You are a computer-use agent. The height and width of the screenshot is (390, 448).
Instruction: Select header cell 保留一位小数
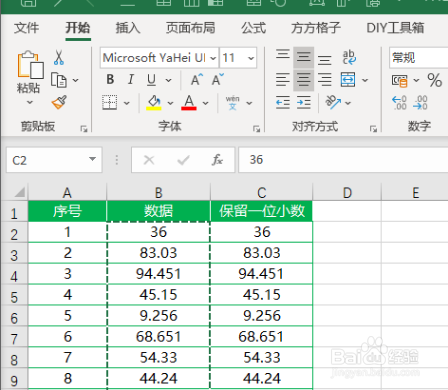coord(262,211)
